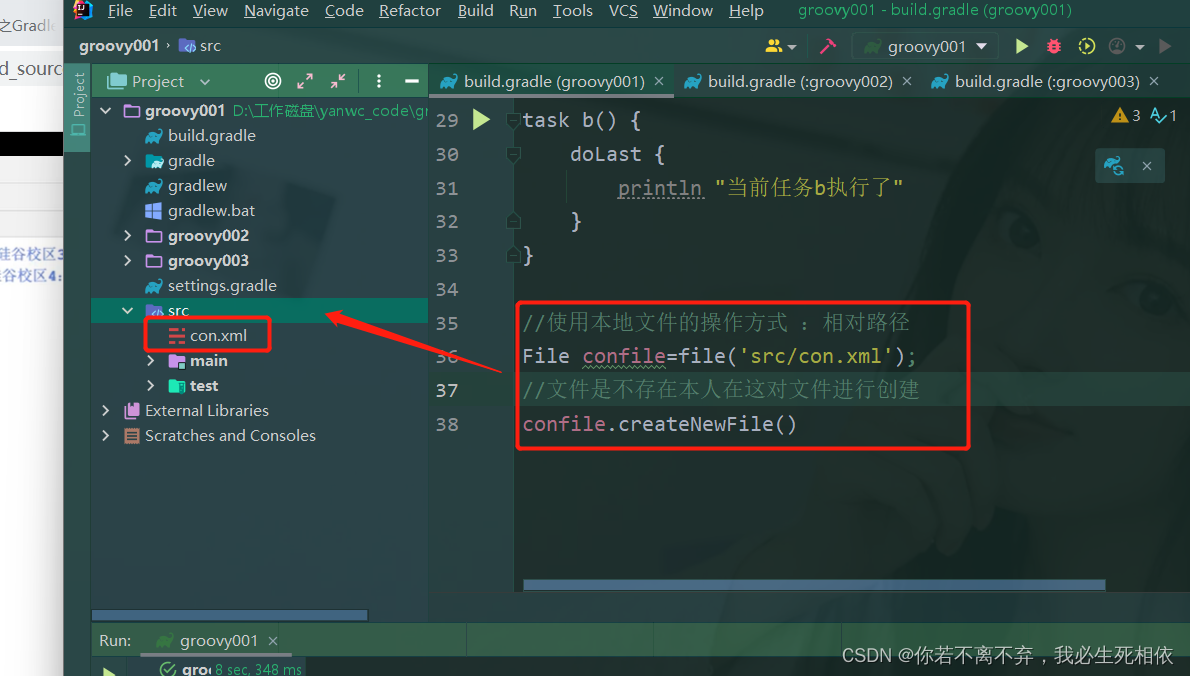The height and width of the screenshot is (676, 1190).
Task: Select settings.gradle in project tree
Action: [x=211, y=286]
